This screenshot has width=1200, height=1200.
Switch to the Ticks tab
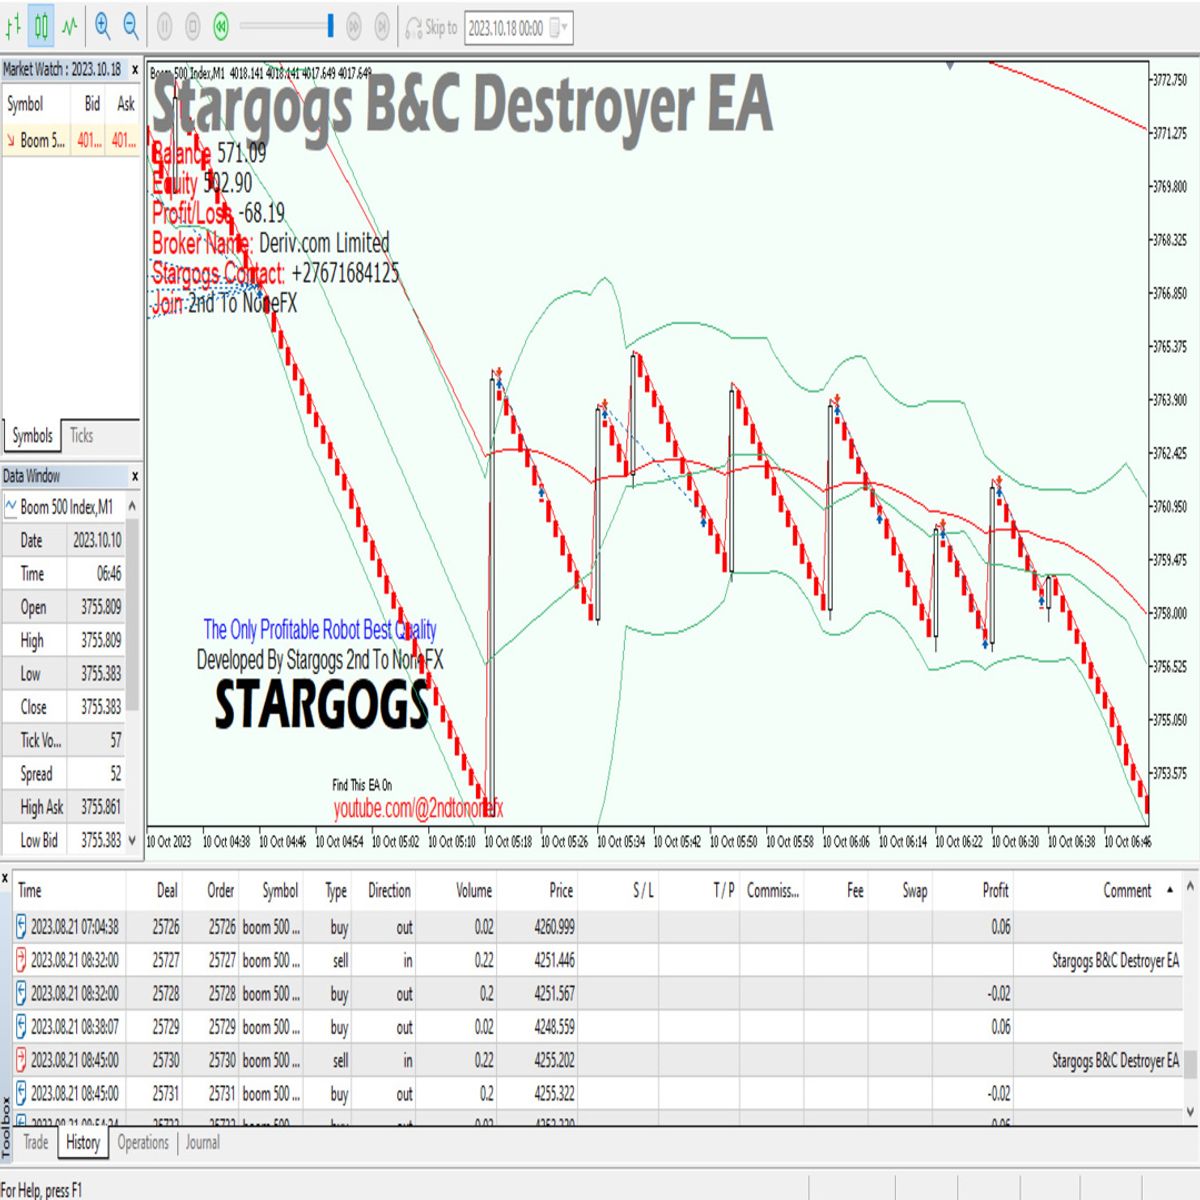pyautogui.click(x=81, y=436)
